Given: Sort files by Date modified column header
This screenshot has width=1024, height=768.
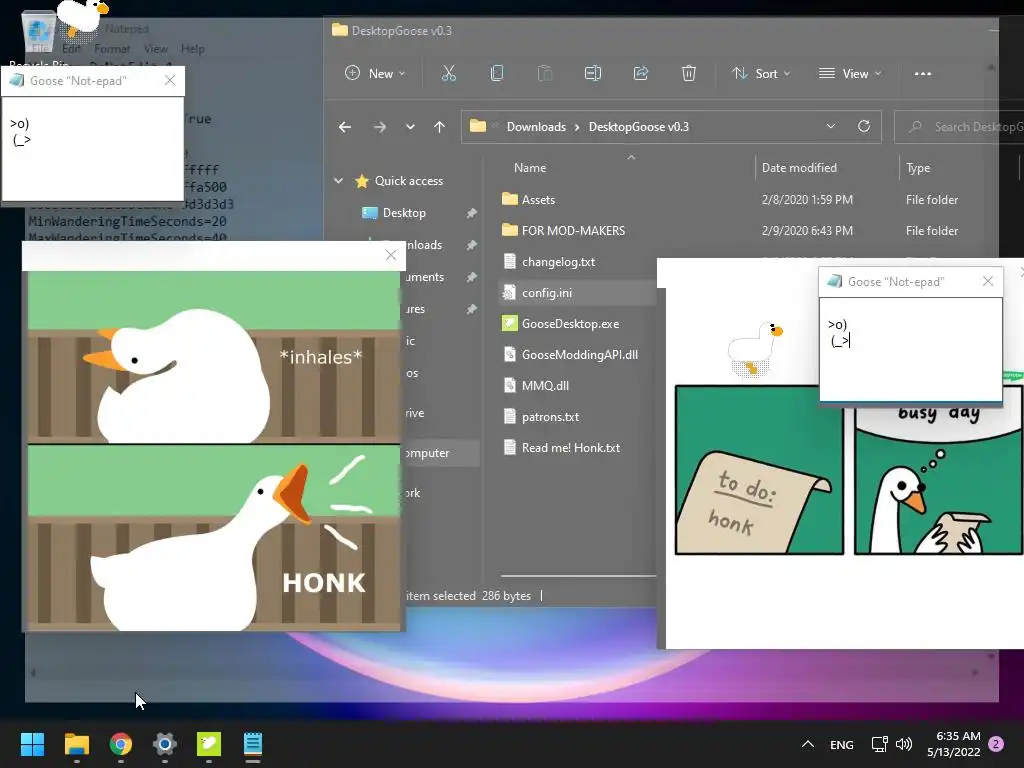Looking at the screenshot, I should click(799, 168).
